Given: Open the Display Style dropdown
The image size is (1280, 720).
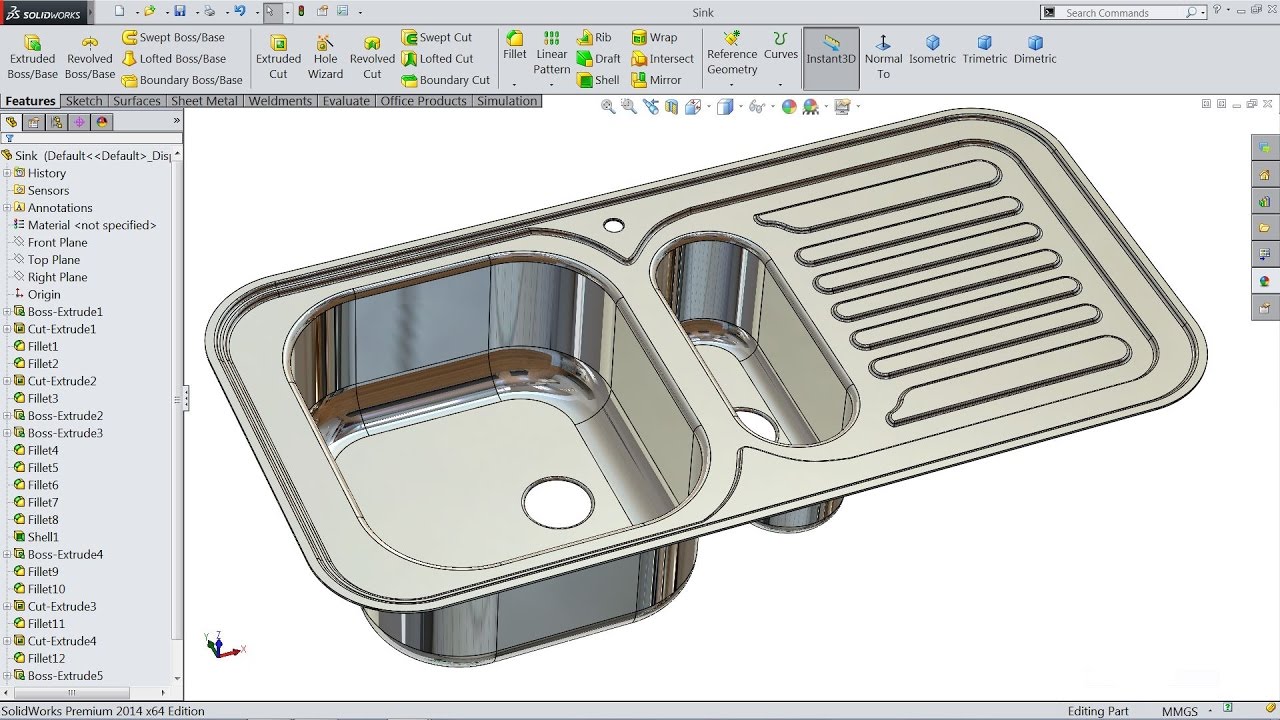Looking at the screenshot, I should (740, 107).
